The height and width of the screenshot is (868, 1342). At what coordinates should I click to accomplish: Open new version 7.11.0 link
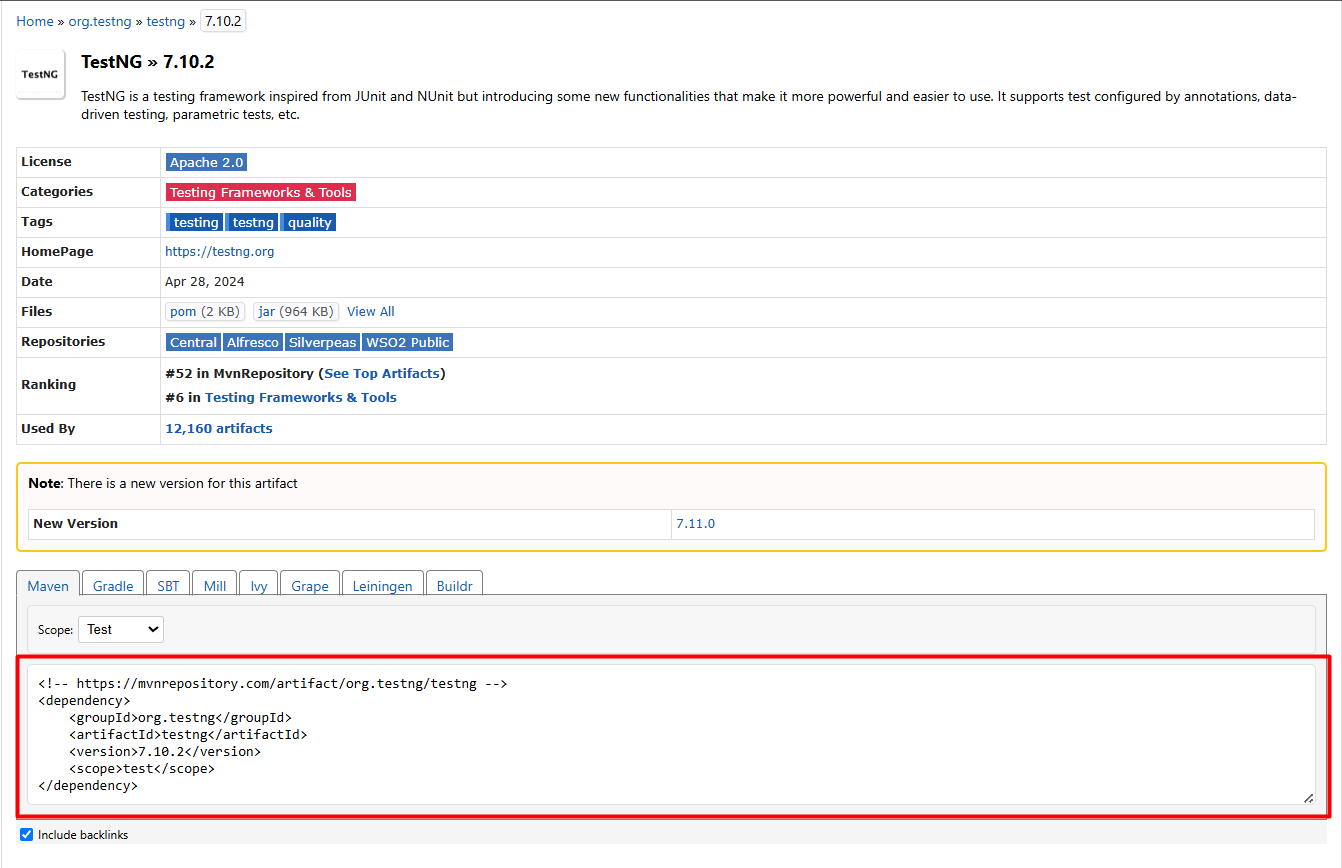tap(695, 523)
